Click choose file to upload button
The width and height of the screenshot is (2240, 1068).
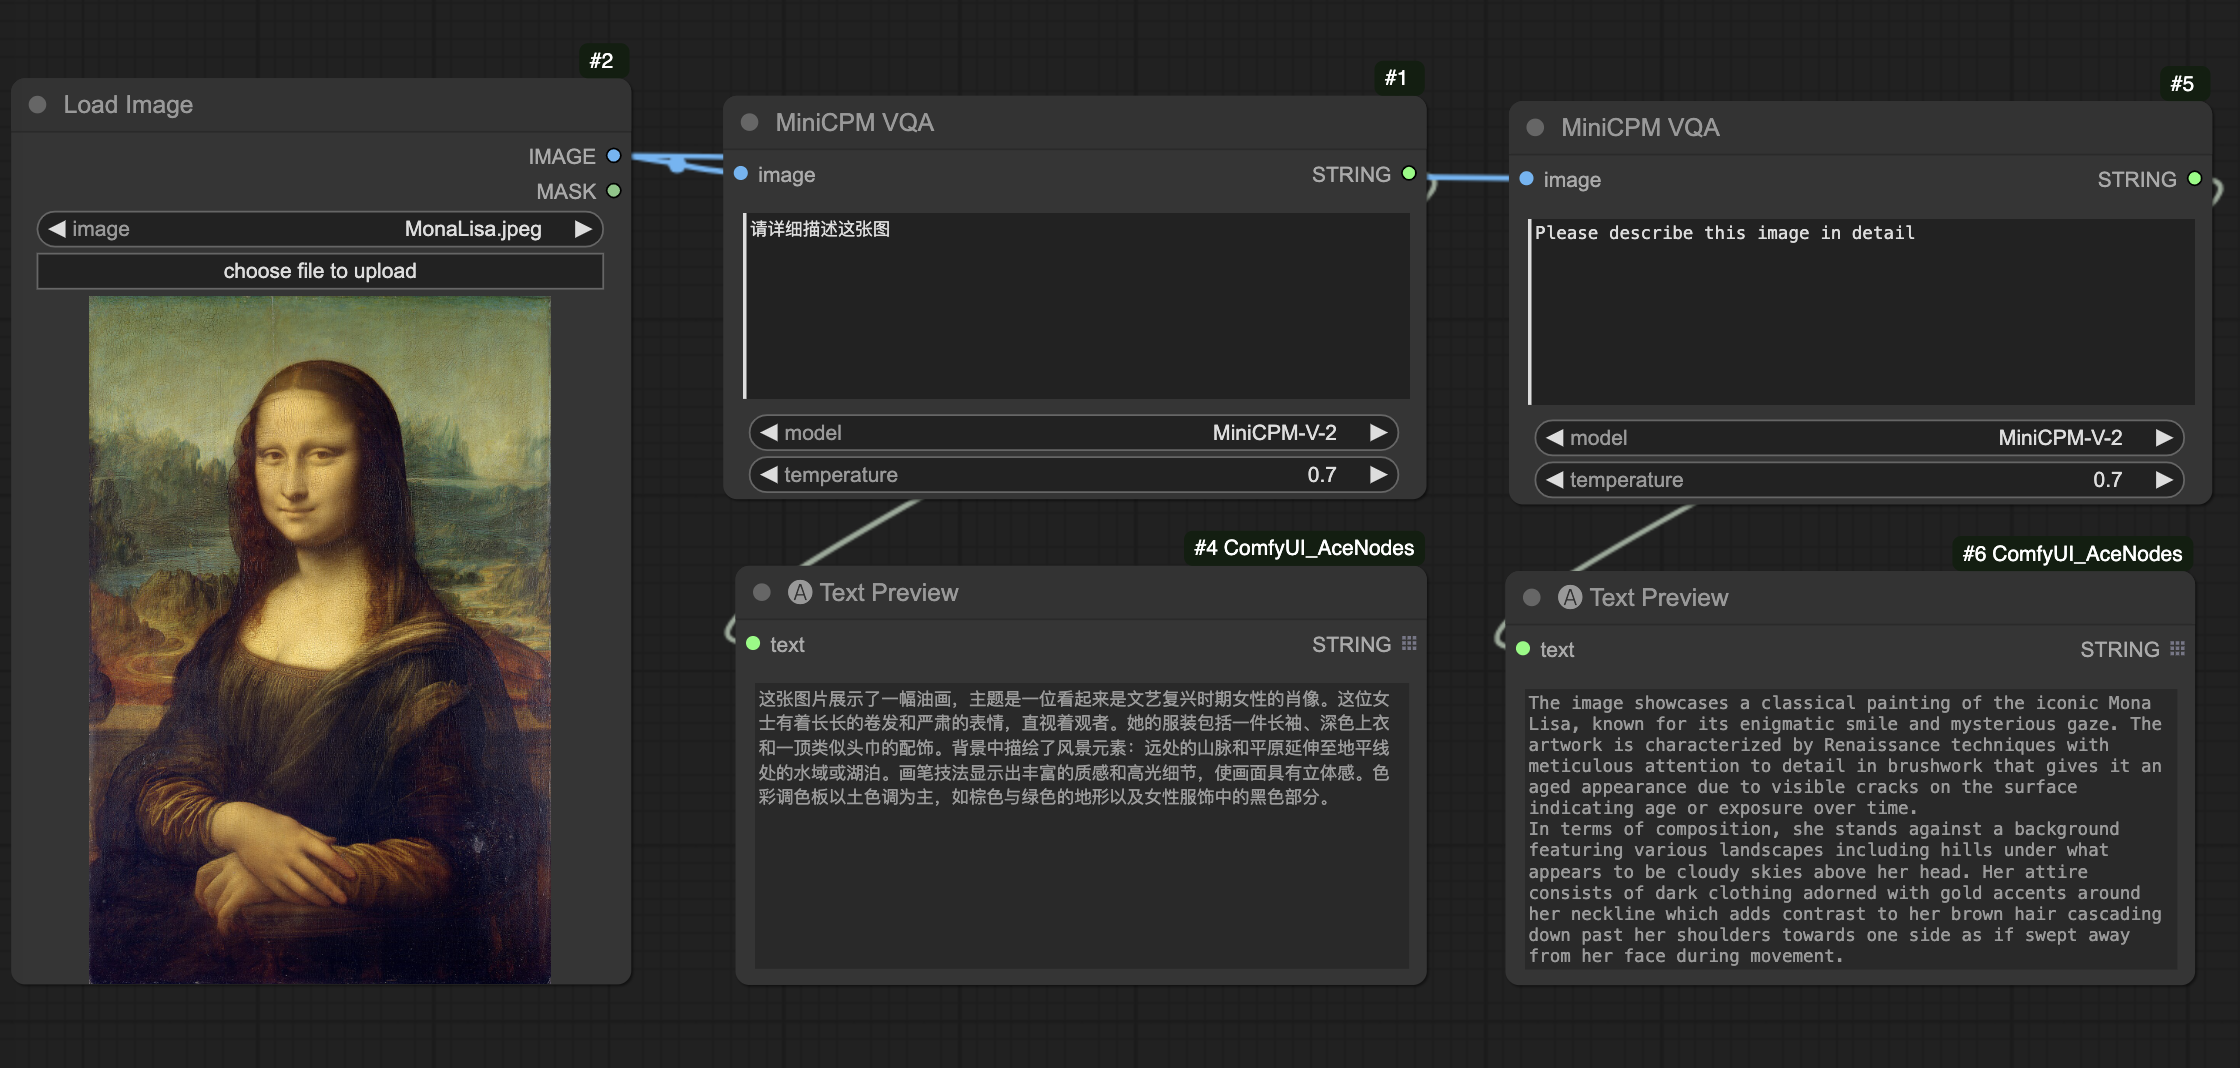320,271
